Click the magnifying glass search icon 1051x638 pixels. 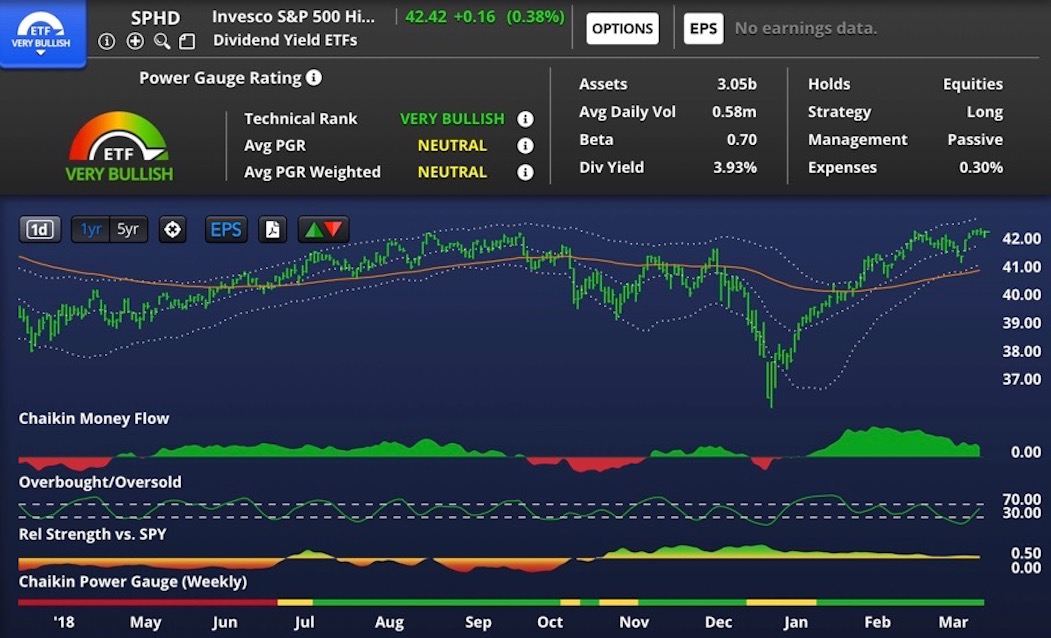(161, 41)
